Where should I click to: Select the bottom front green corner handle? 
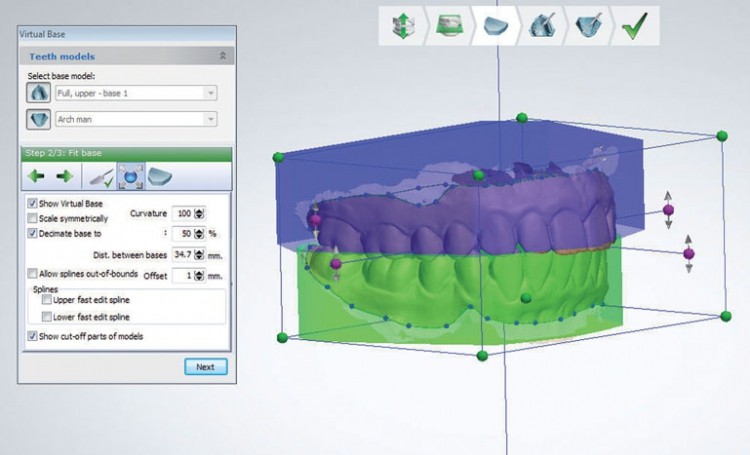tap(482, 355)
